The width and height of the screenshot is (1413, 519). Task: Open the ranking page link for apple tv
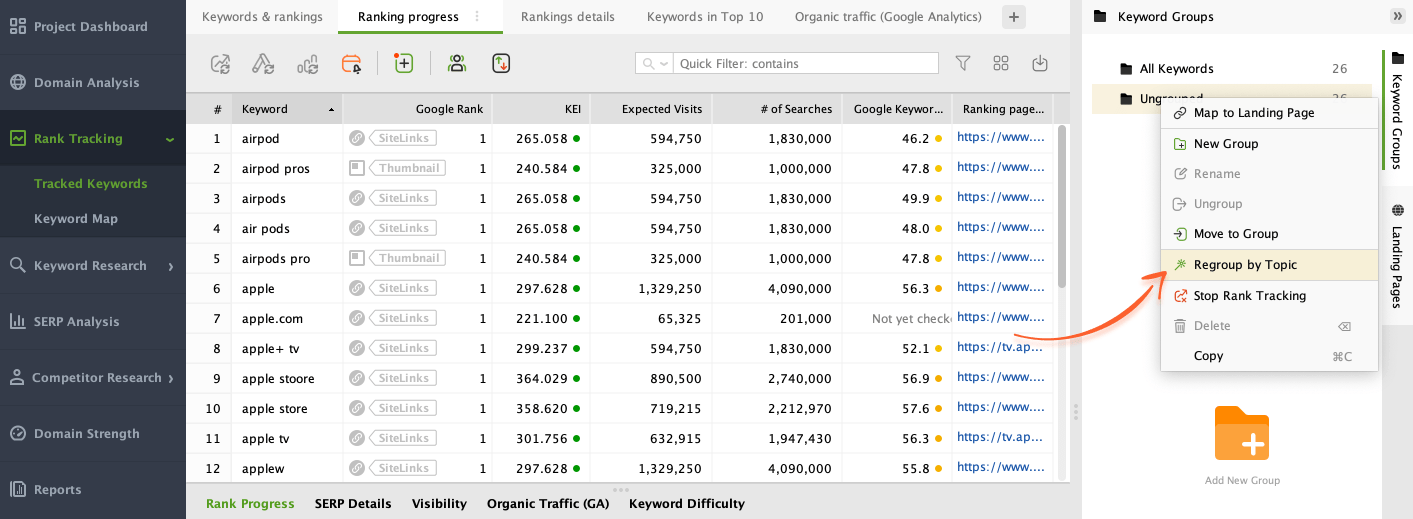1001,437
